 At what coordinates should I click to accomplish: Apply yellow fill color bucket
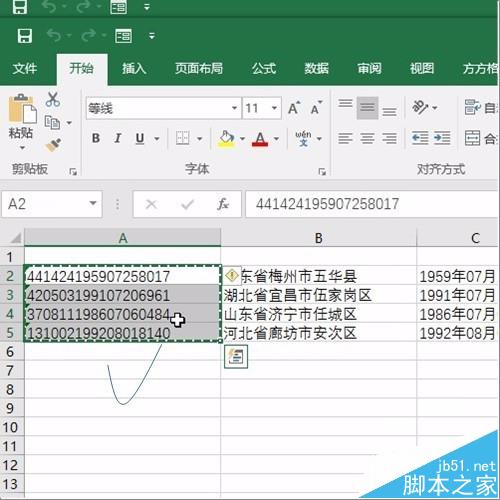226,138
